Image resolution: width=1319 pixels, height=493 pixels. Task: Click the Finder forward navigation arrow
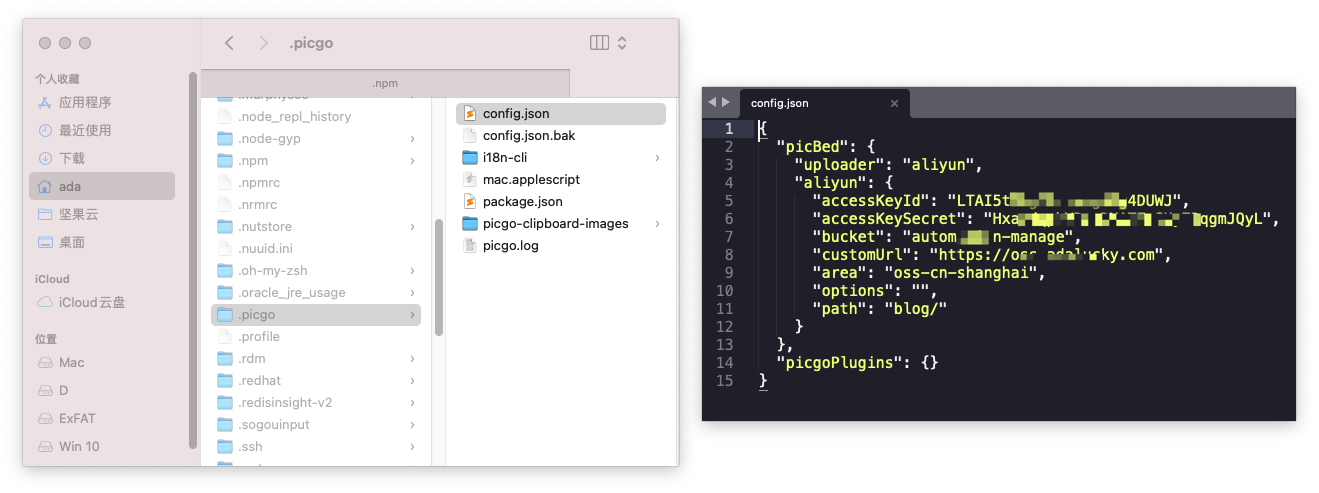point(263,43)
